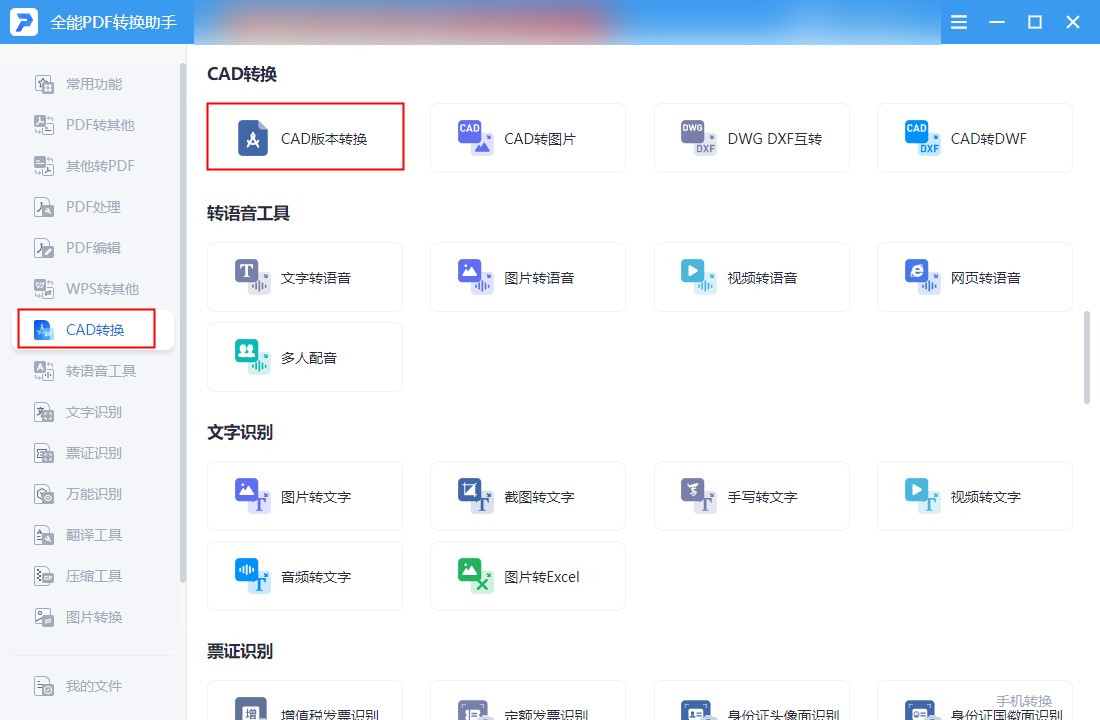Launch the 视频转语音 tool
1100x720 pixels.
(x=751, y=277)
